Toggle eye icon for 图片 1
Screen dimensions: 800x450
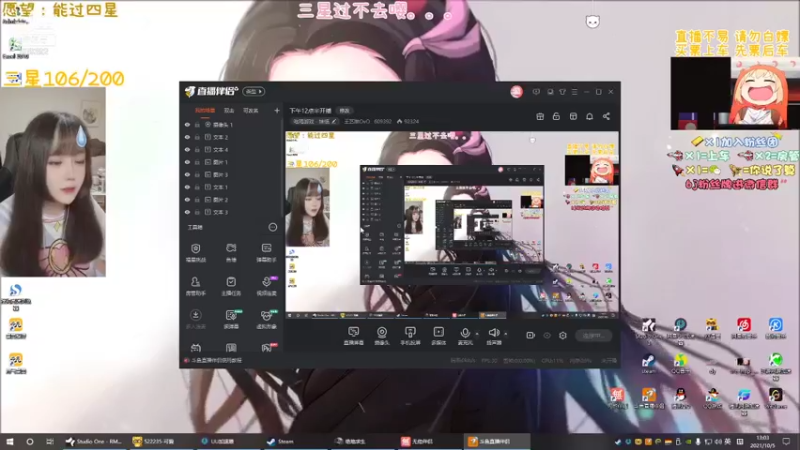point(187,162)
